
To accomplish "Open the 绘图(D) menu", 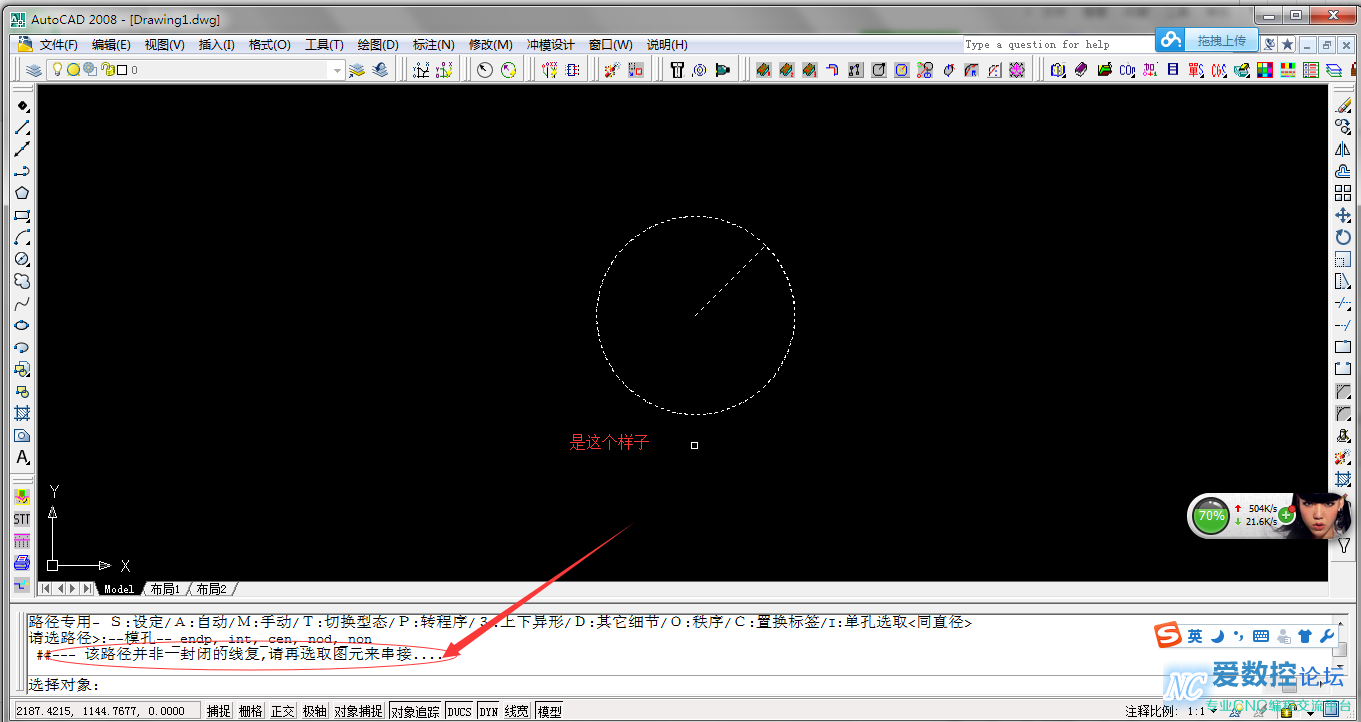I will (x=378, y=44).
